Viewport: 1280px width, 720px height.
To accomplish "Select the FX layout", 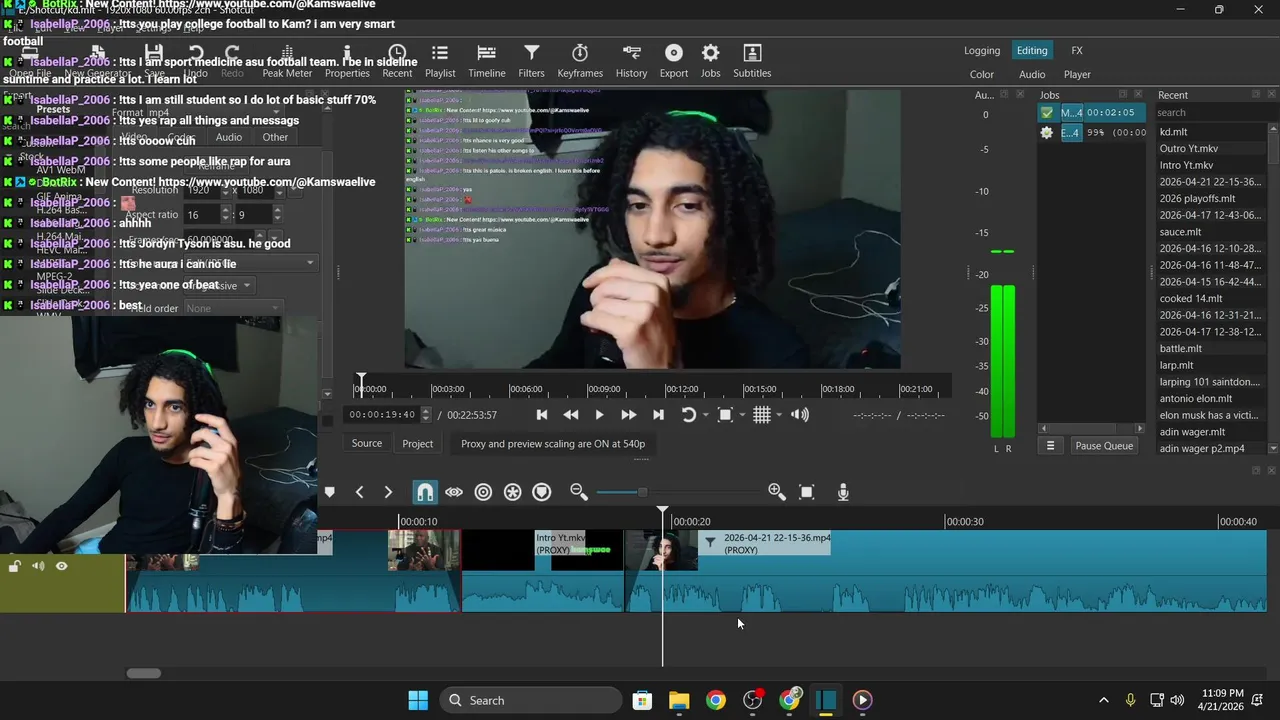I will tap(1077, 51).
